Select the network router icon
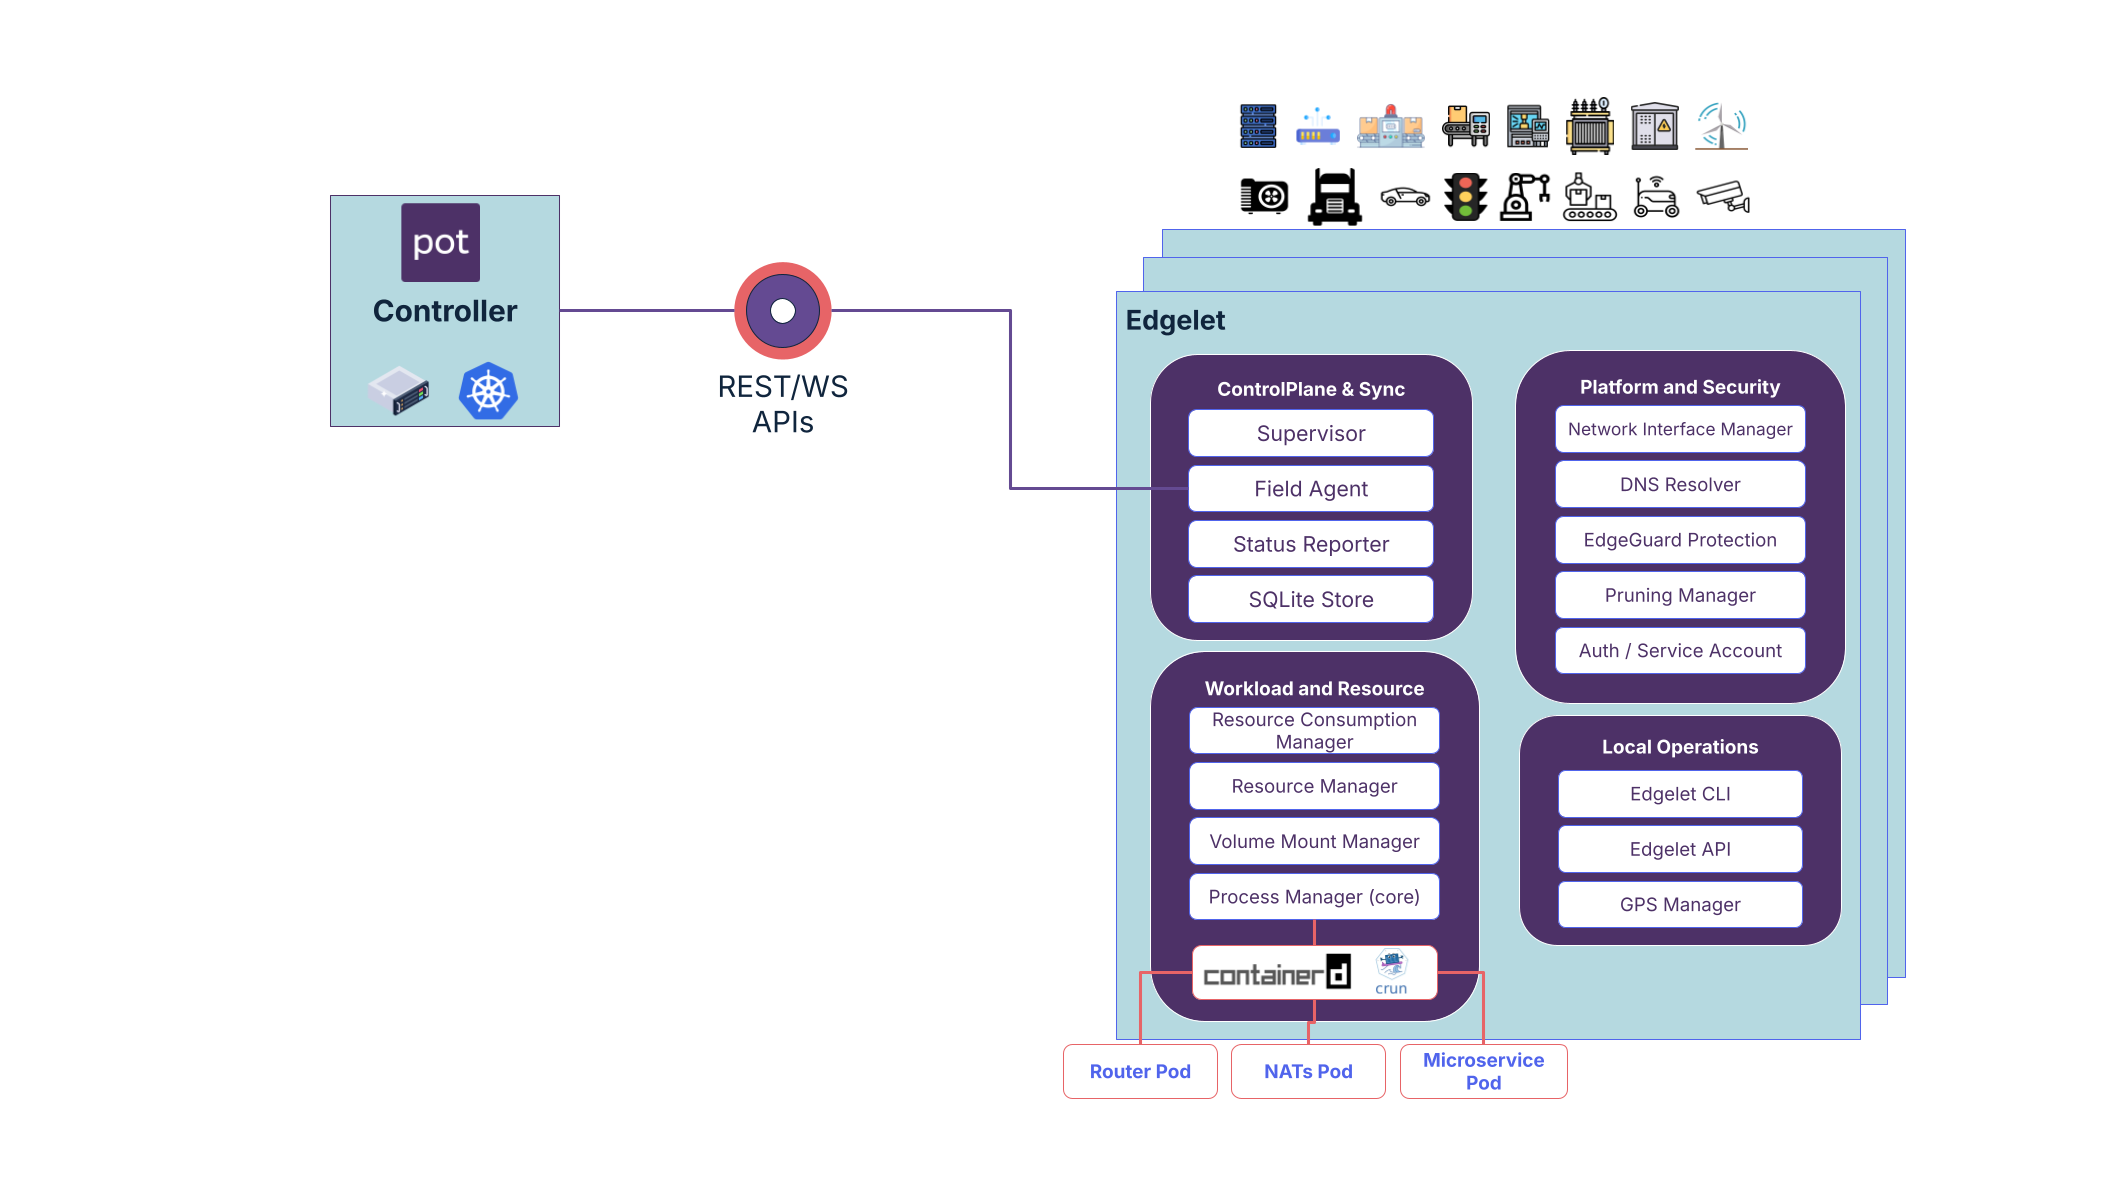The height and width of the screenshot is (1187, 2109). (x=1317, y=127)
